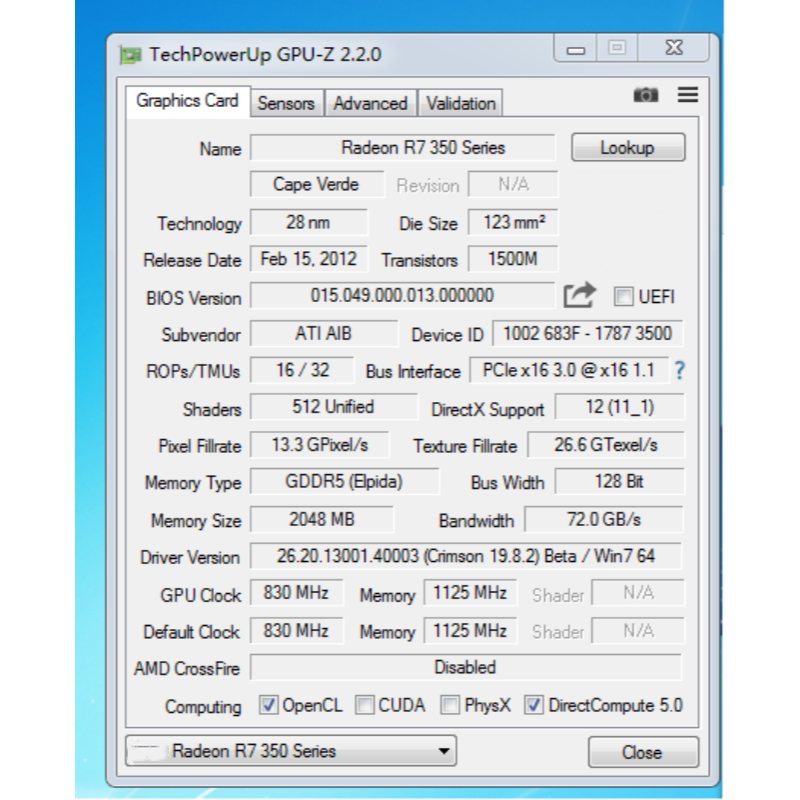Image resolution: width=800 pixels, height=800 pixels.
Task: Switch to the Sensors tab
Action: coord(286,104)
